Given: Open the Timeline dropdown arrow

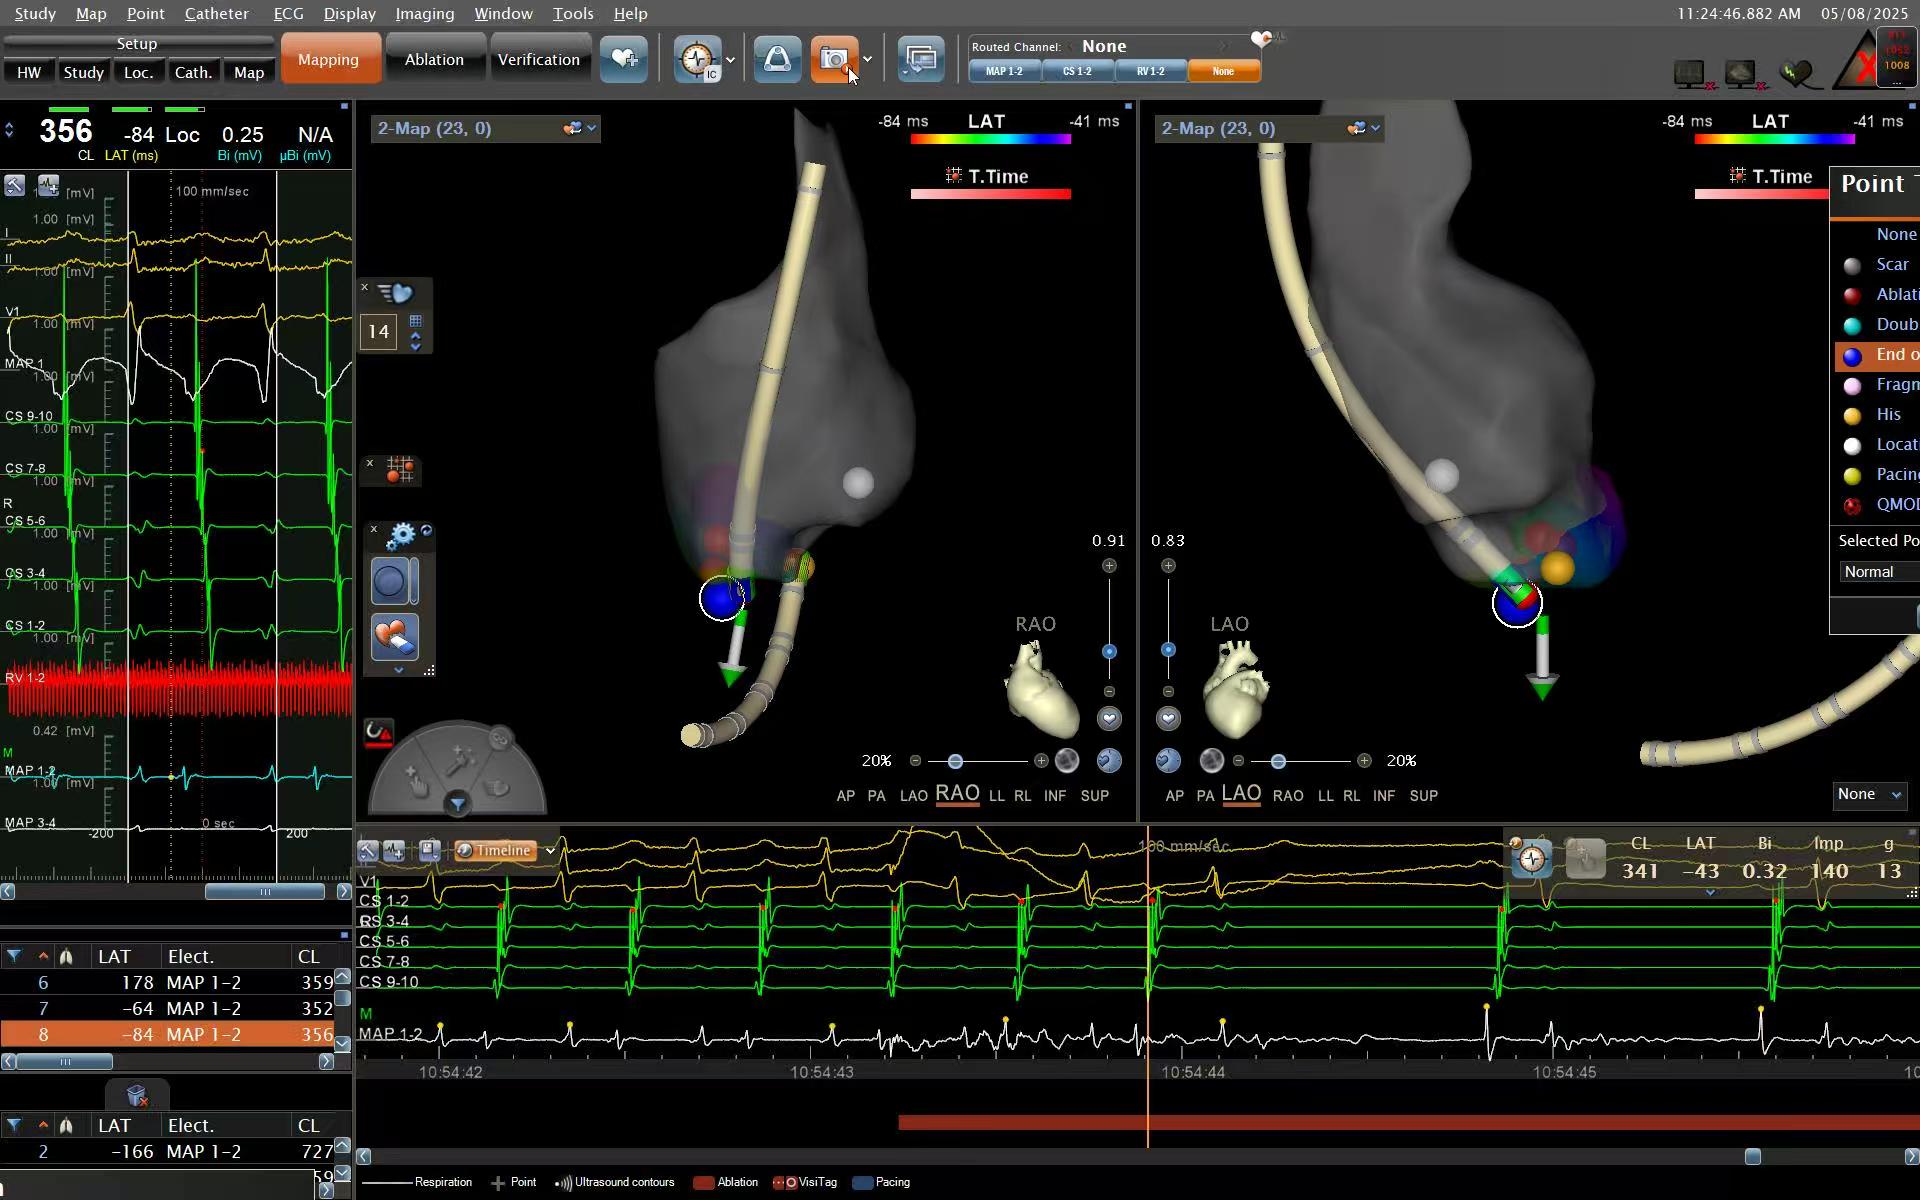Looking at the screenshot, I should 550,851.
